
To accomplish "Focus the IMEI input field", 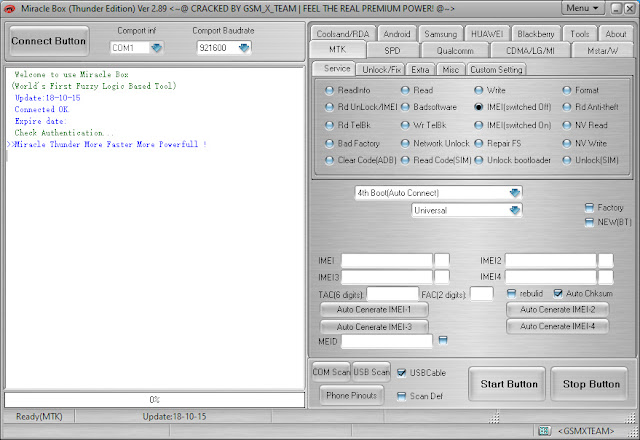I will tap(387, 260).
